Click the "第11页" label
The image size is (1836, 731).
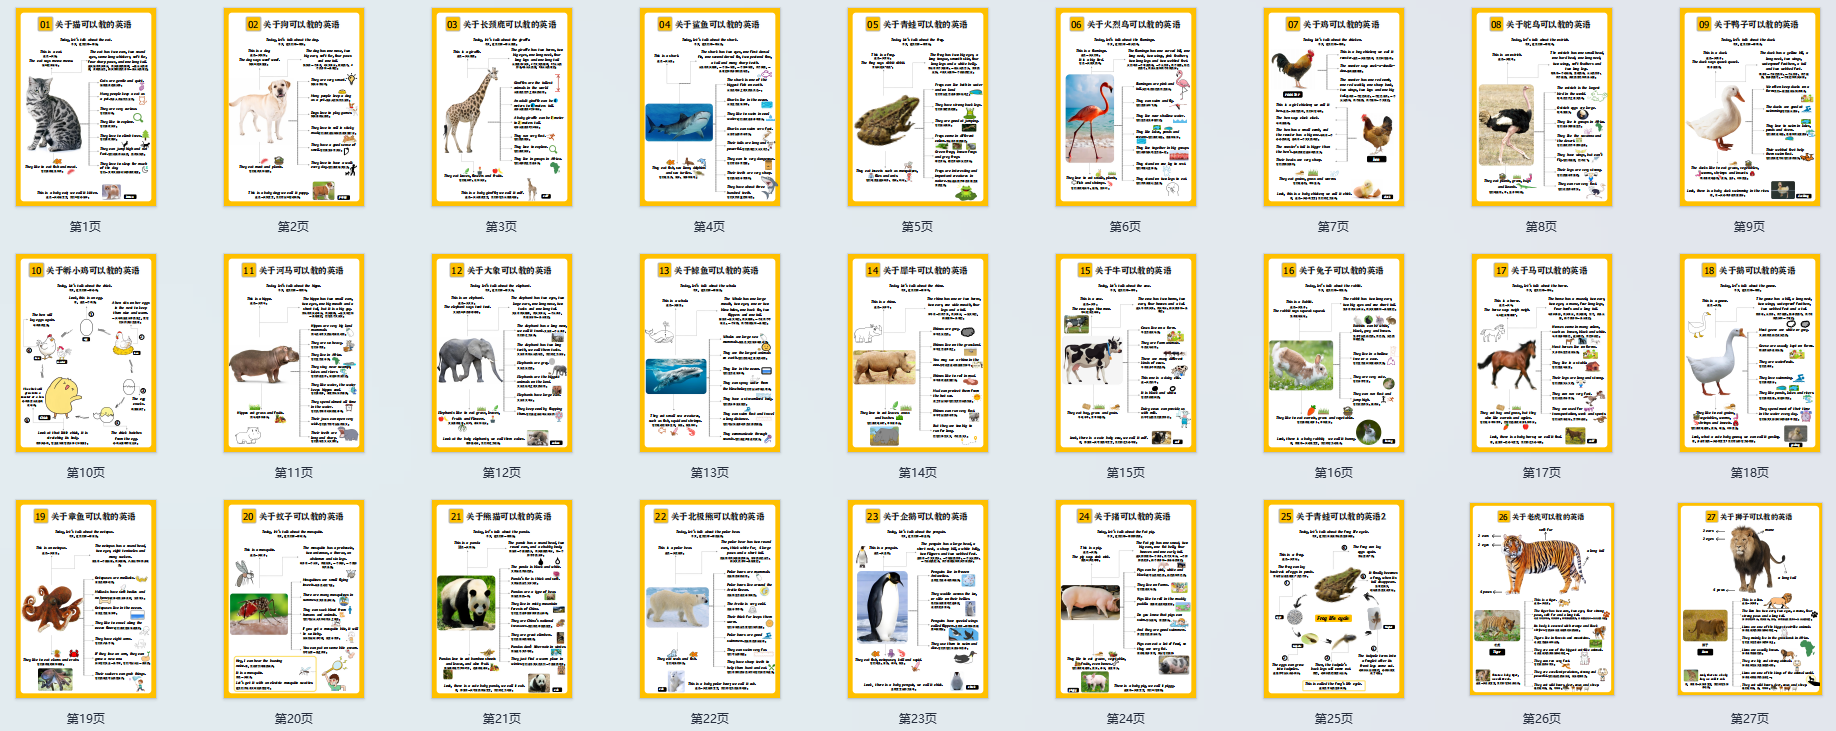294,473
